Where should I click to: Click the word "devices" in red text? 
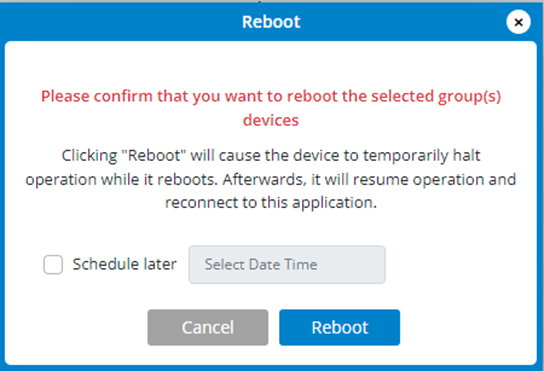(x=271, y=120)
